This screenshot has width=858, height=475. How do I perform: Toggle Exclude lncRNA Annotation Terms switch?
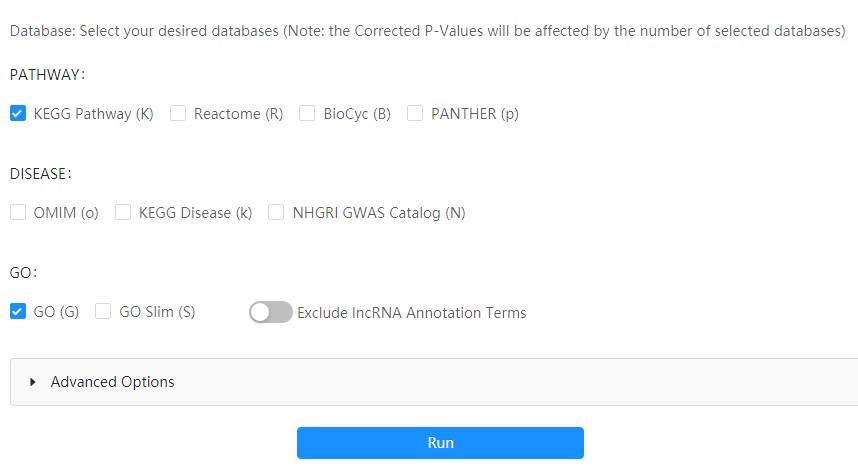(271, 312)
